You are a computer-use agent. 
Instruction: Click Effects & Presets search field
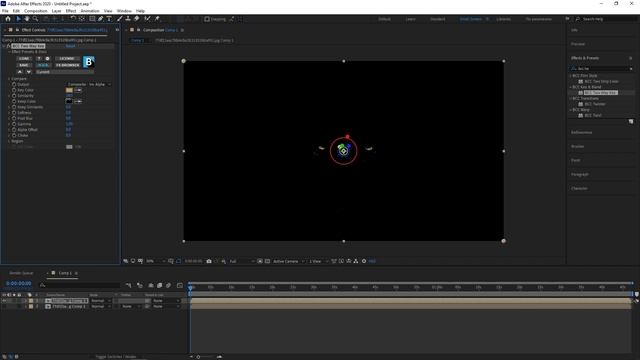point(603,69)
